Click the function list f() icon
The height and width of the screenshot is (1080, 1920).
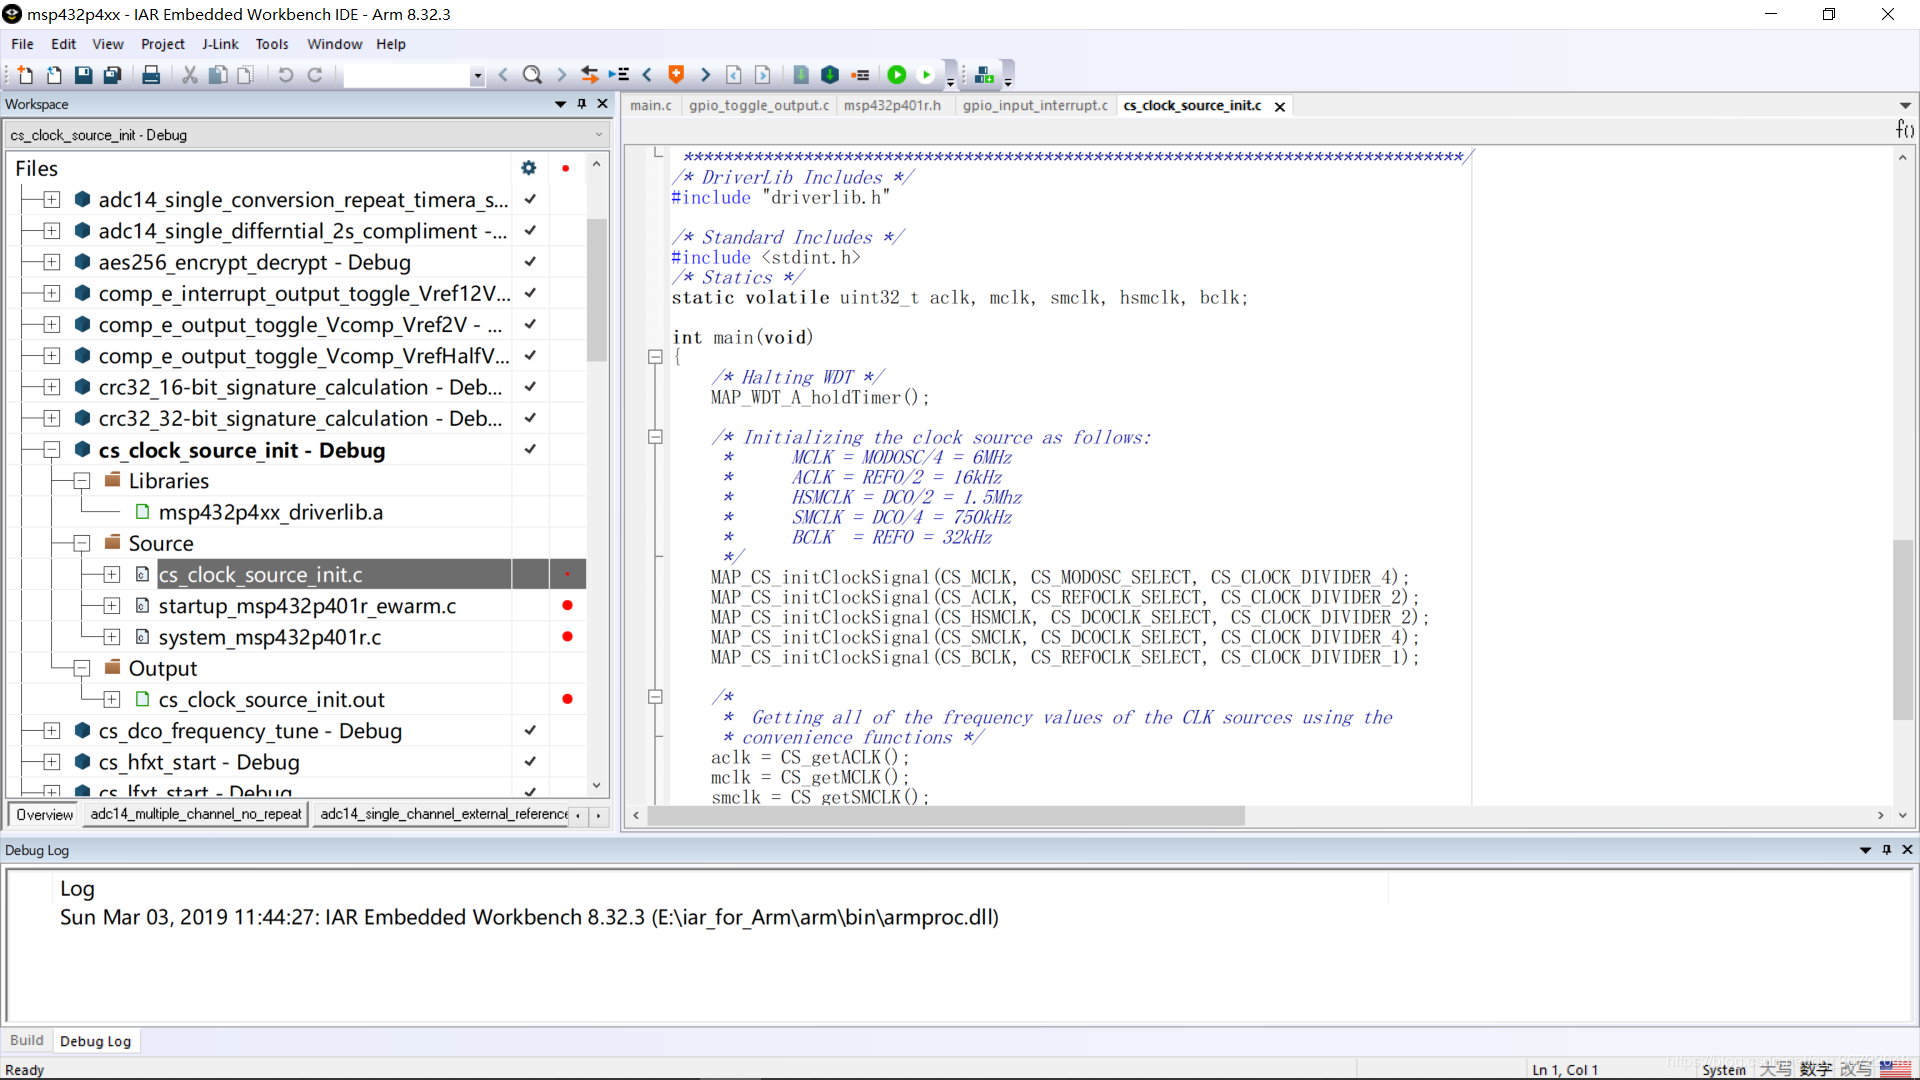click(1905, 129)
